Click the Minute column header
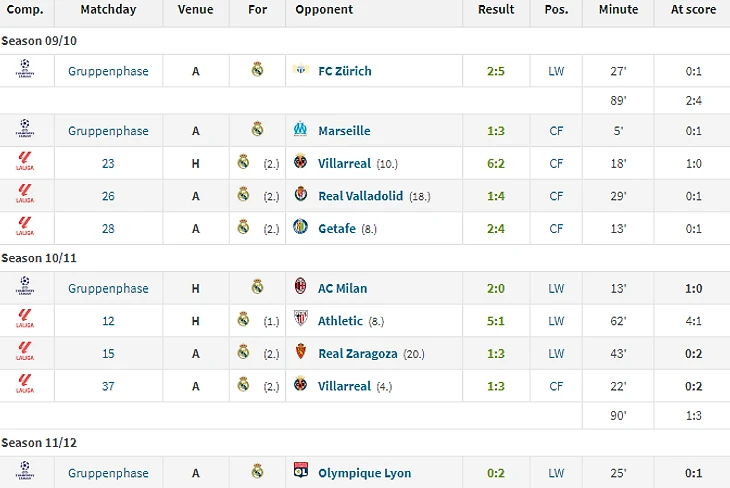 point(618,9)
